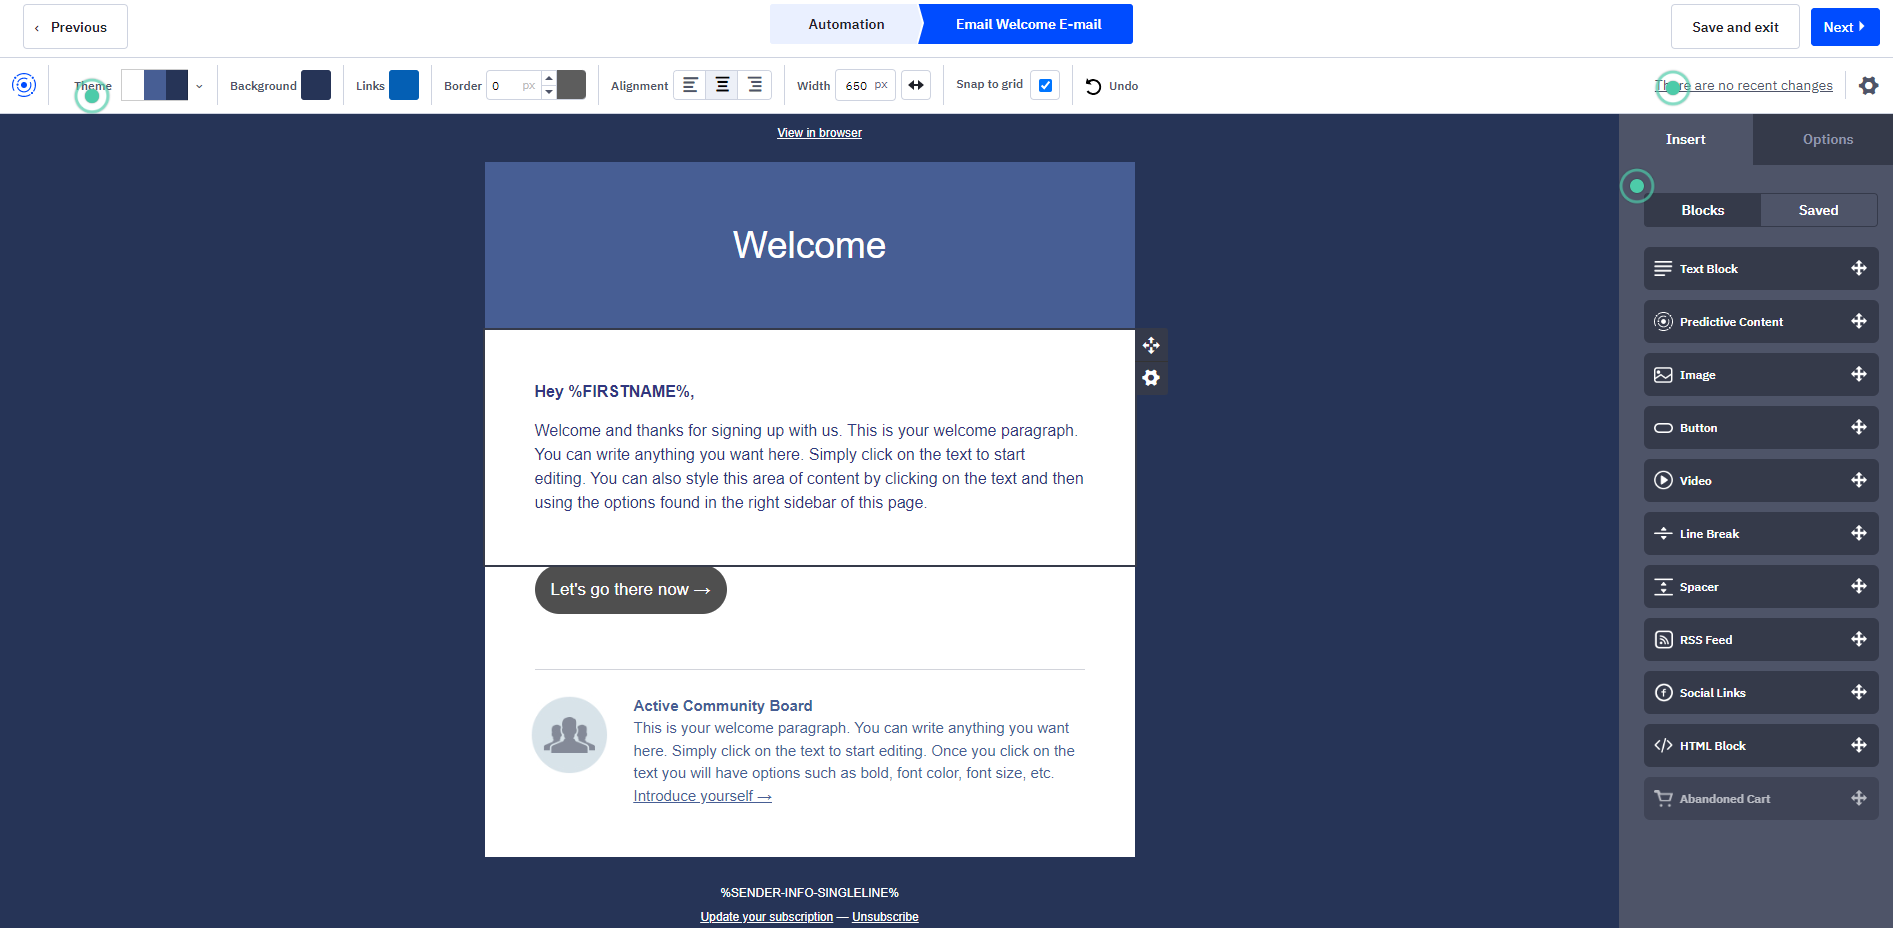Open the Background color swatch
1893x928 pixels.
[x=316, y=86]
